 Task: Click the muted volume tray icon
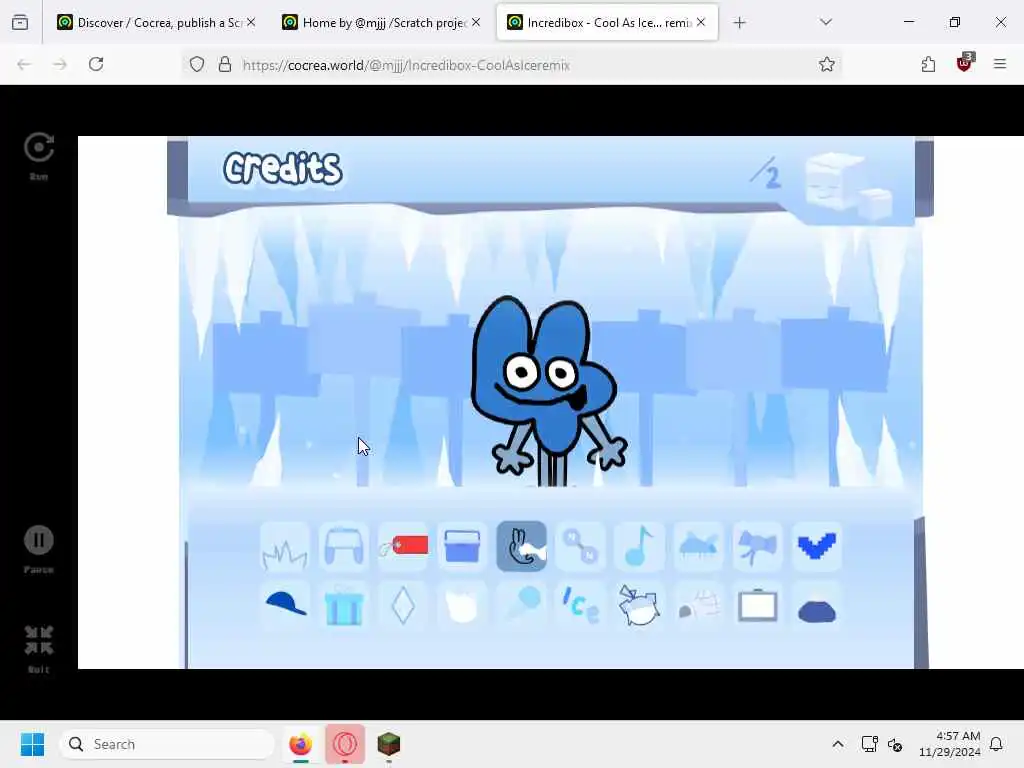pos(895,744)
